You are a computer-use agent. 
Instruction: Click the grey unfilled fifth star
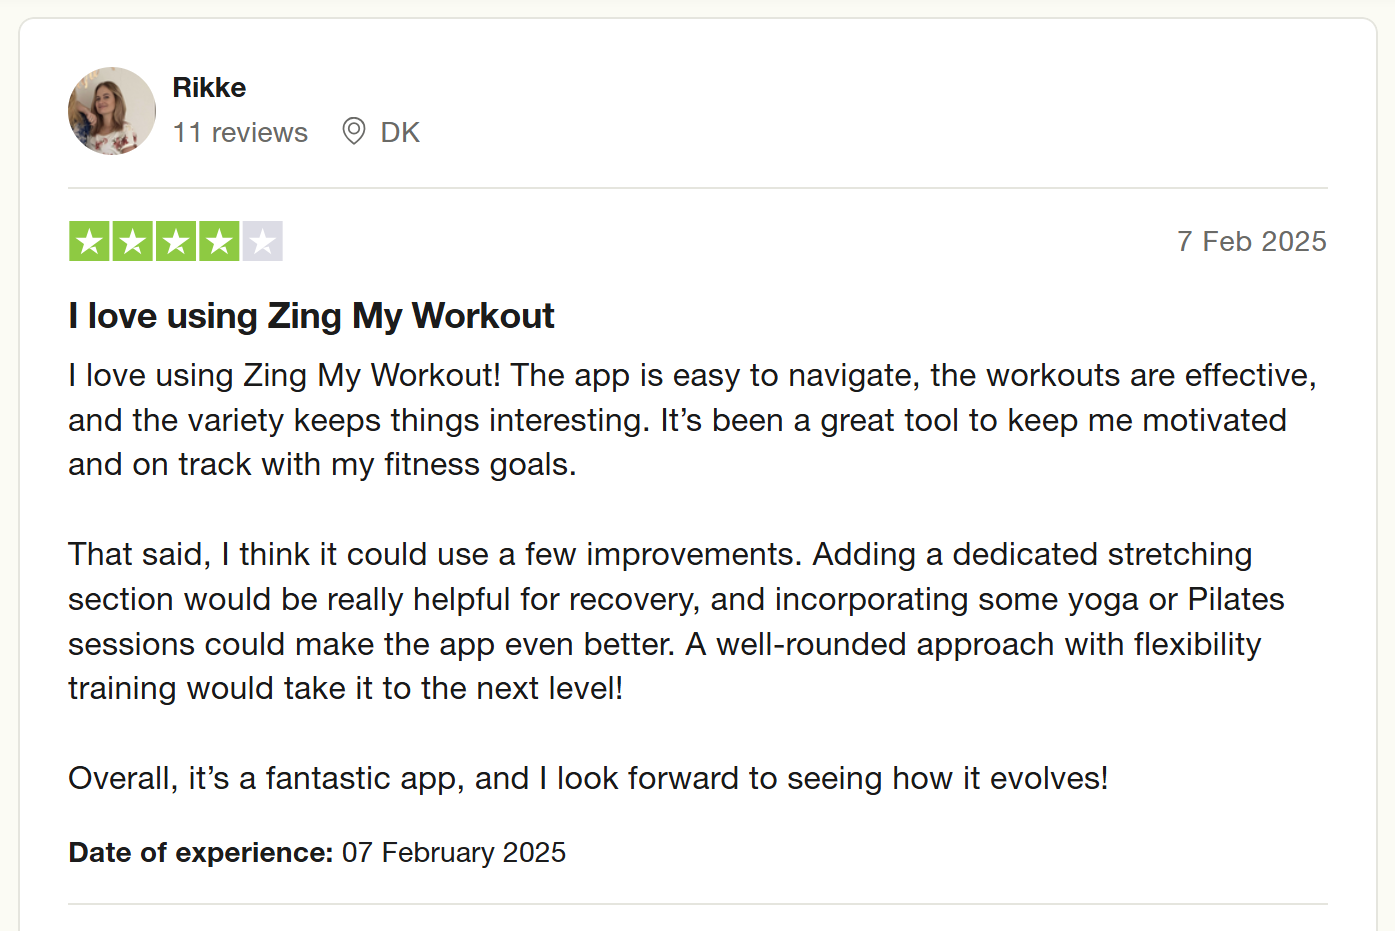[262, 241]
